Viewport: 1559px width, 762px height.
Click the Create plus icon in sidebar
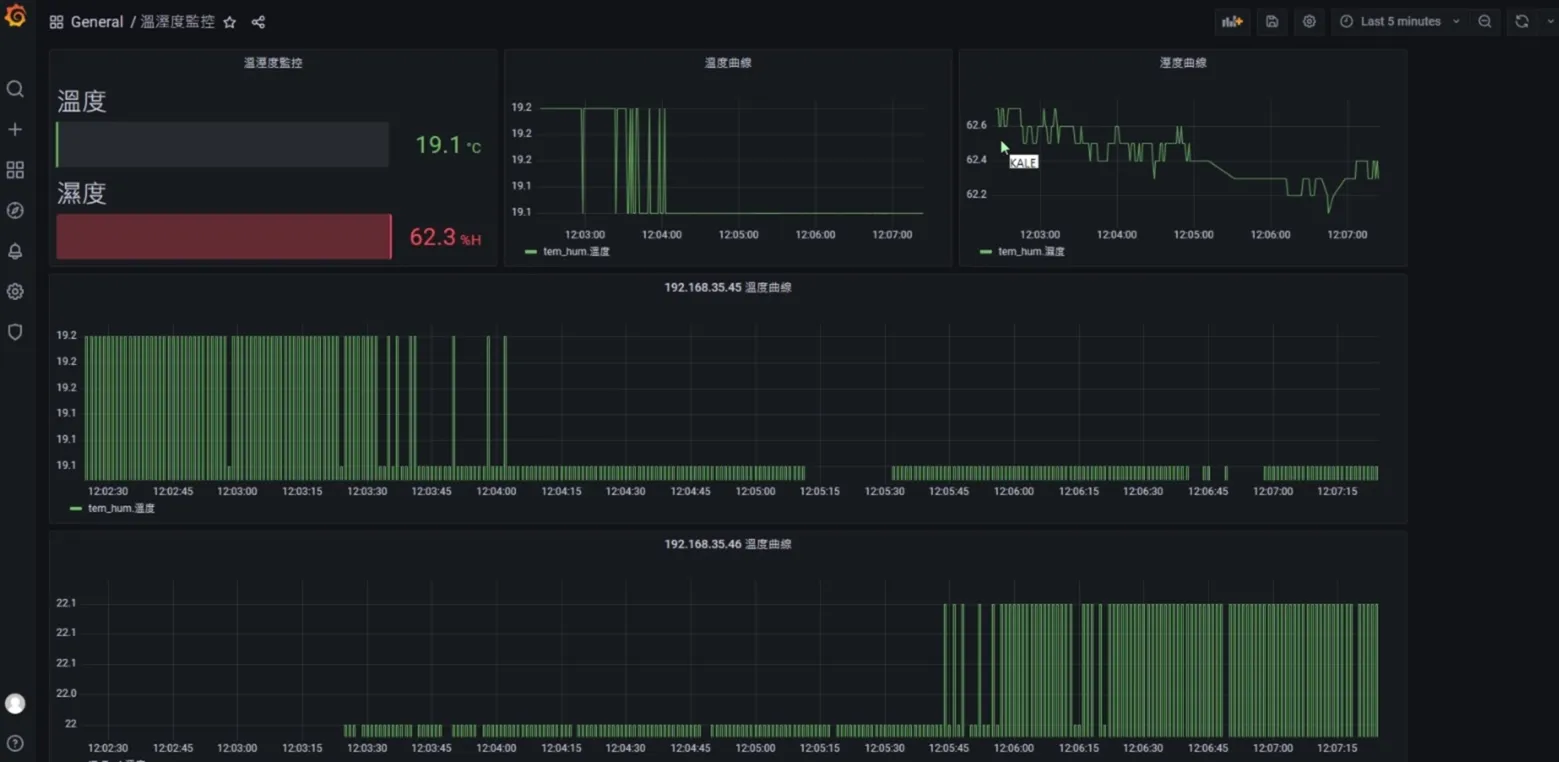15,130
